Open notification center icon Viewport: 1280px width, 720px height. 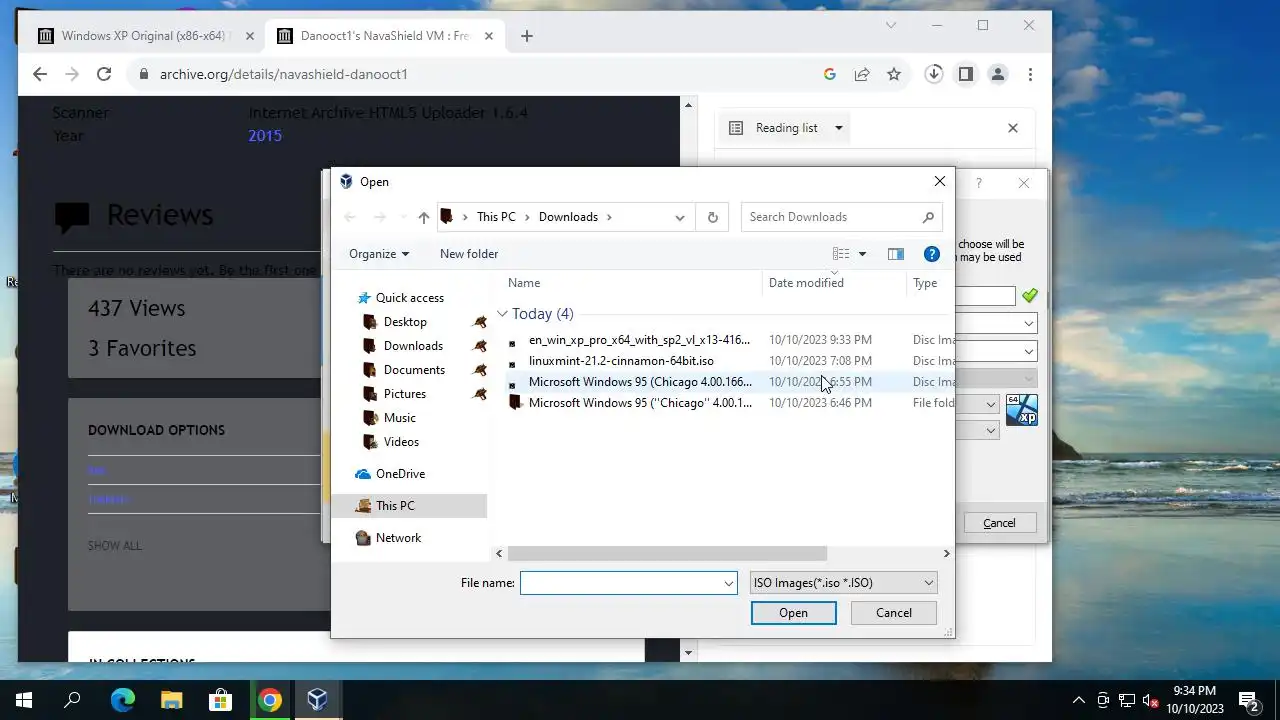click(x=1249, y=700)
